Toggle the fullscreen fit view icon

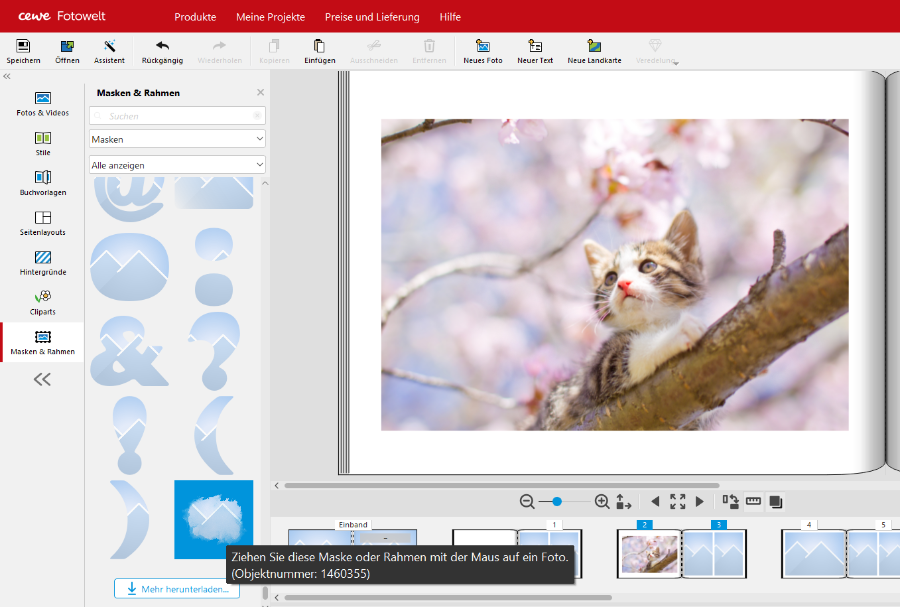[677, 502]
